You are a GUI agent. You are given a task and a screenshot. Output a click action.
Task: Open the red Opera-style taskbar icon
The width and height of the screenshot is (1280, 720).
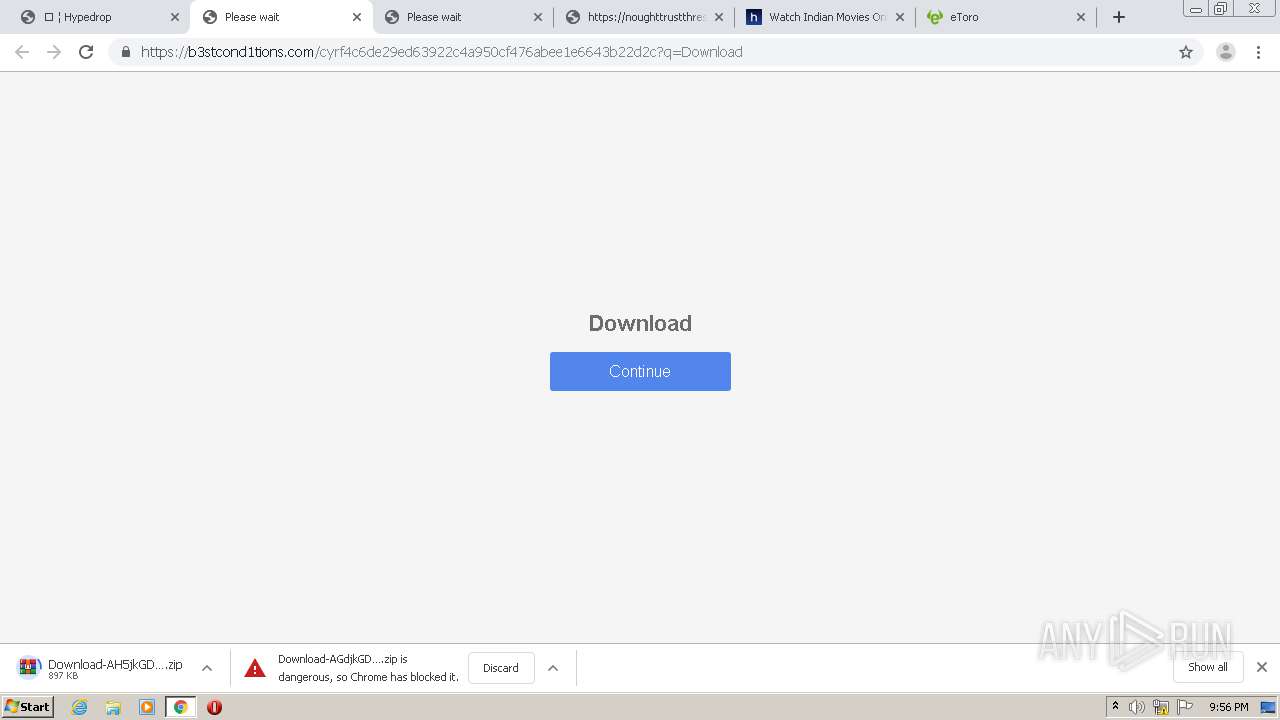(214, 707)
